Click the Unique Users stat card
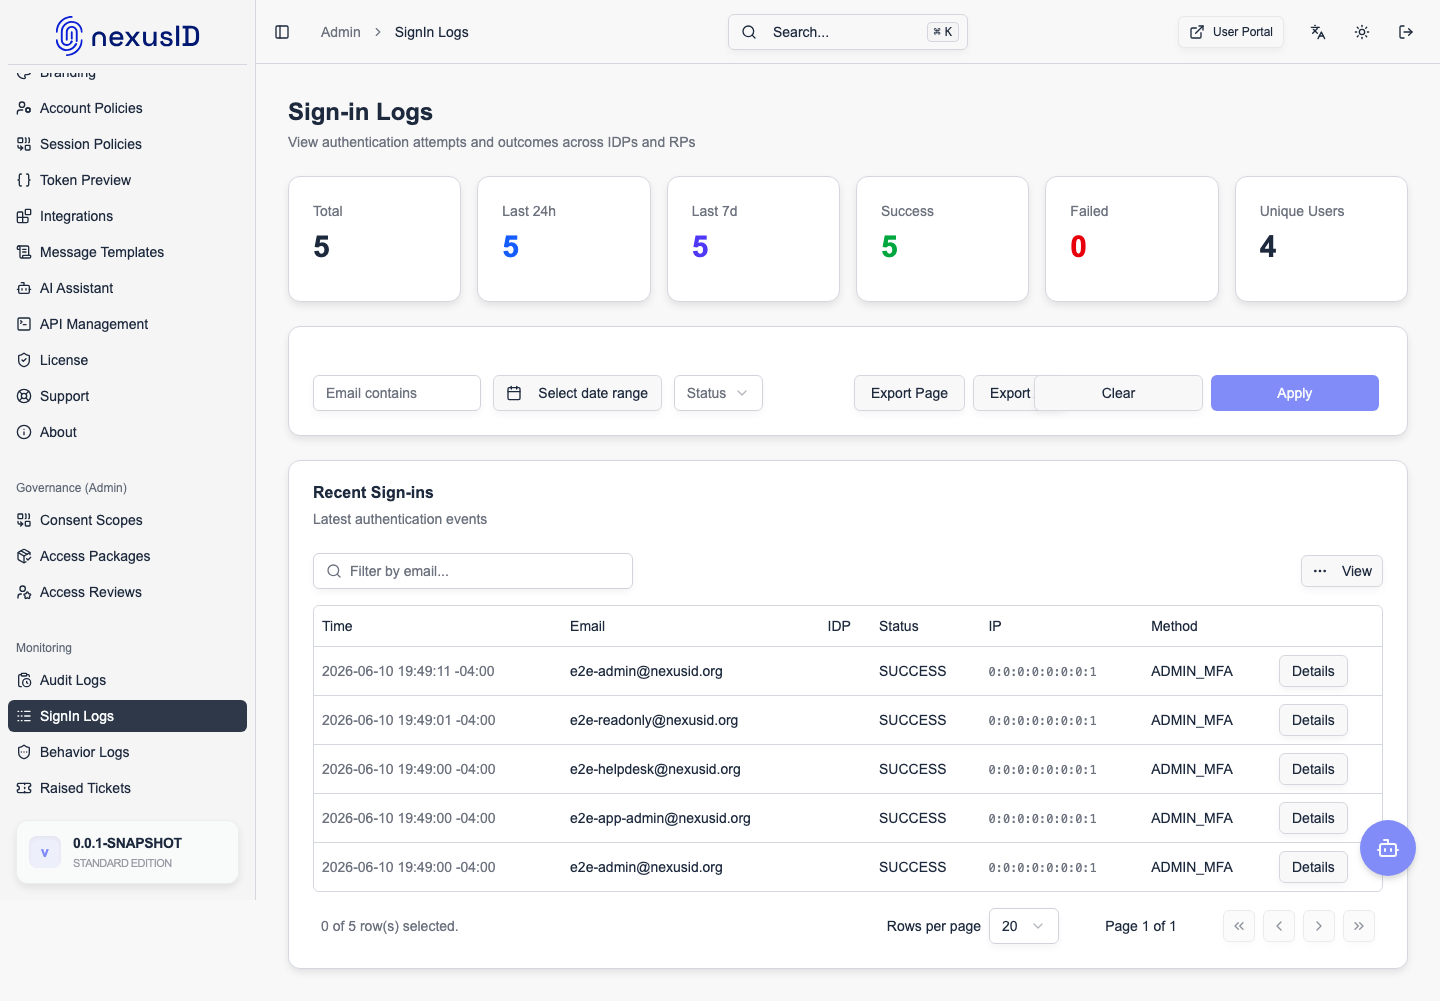The image size is (1440, 1001). pyautogui.click(x=1321, y=239)
